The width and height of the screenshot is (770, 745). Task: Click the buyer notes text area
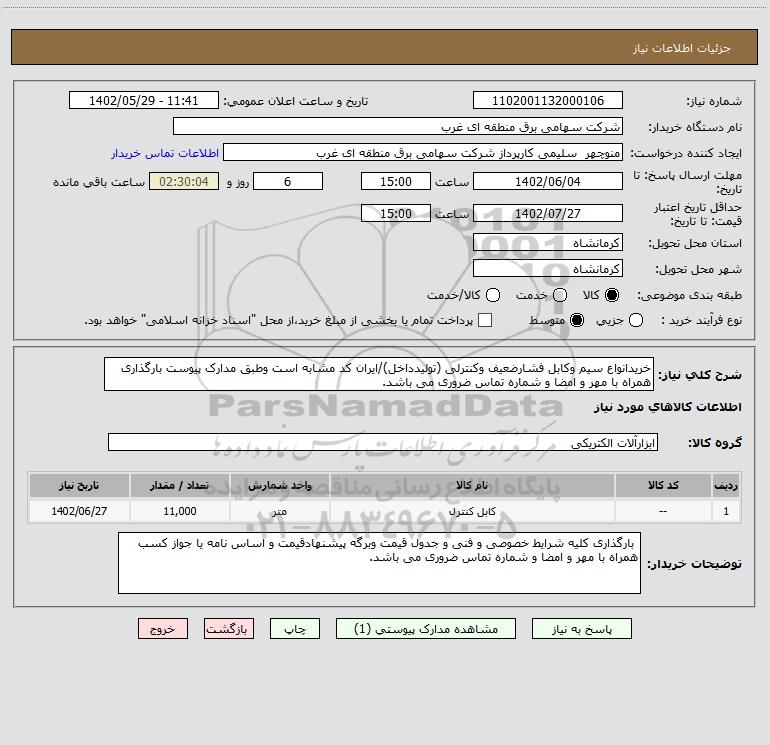(x=379, y=563)
